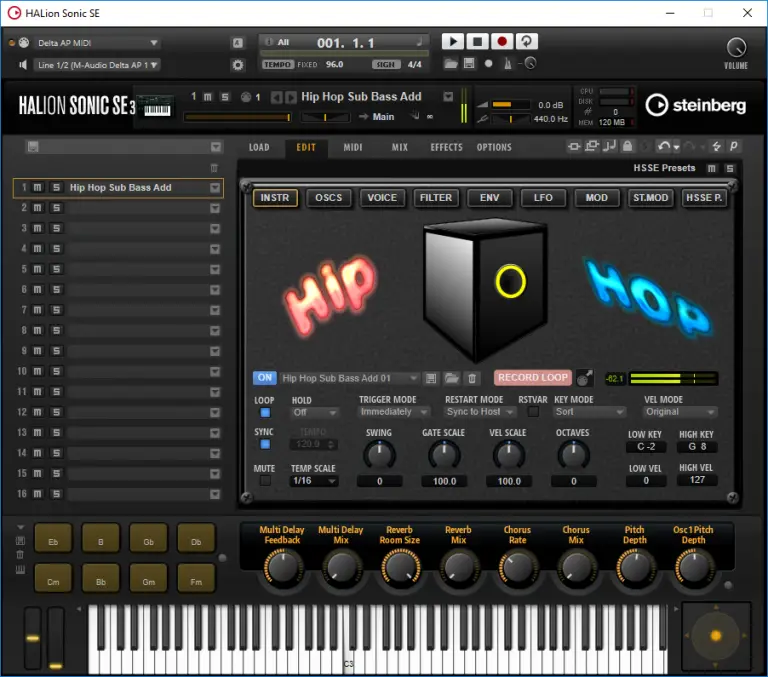The image size is (768, 677).
Task: Click the undo arrow in the toolbar
Action: pyautogui.click(x=664, y=146)
